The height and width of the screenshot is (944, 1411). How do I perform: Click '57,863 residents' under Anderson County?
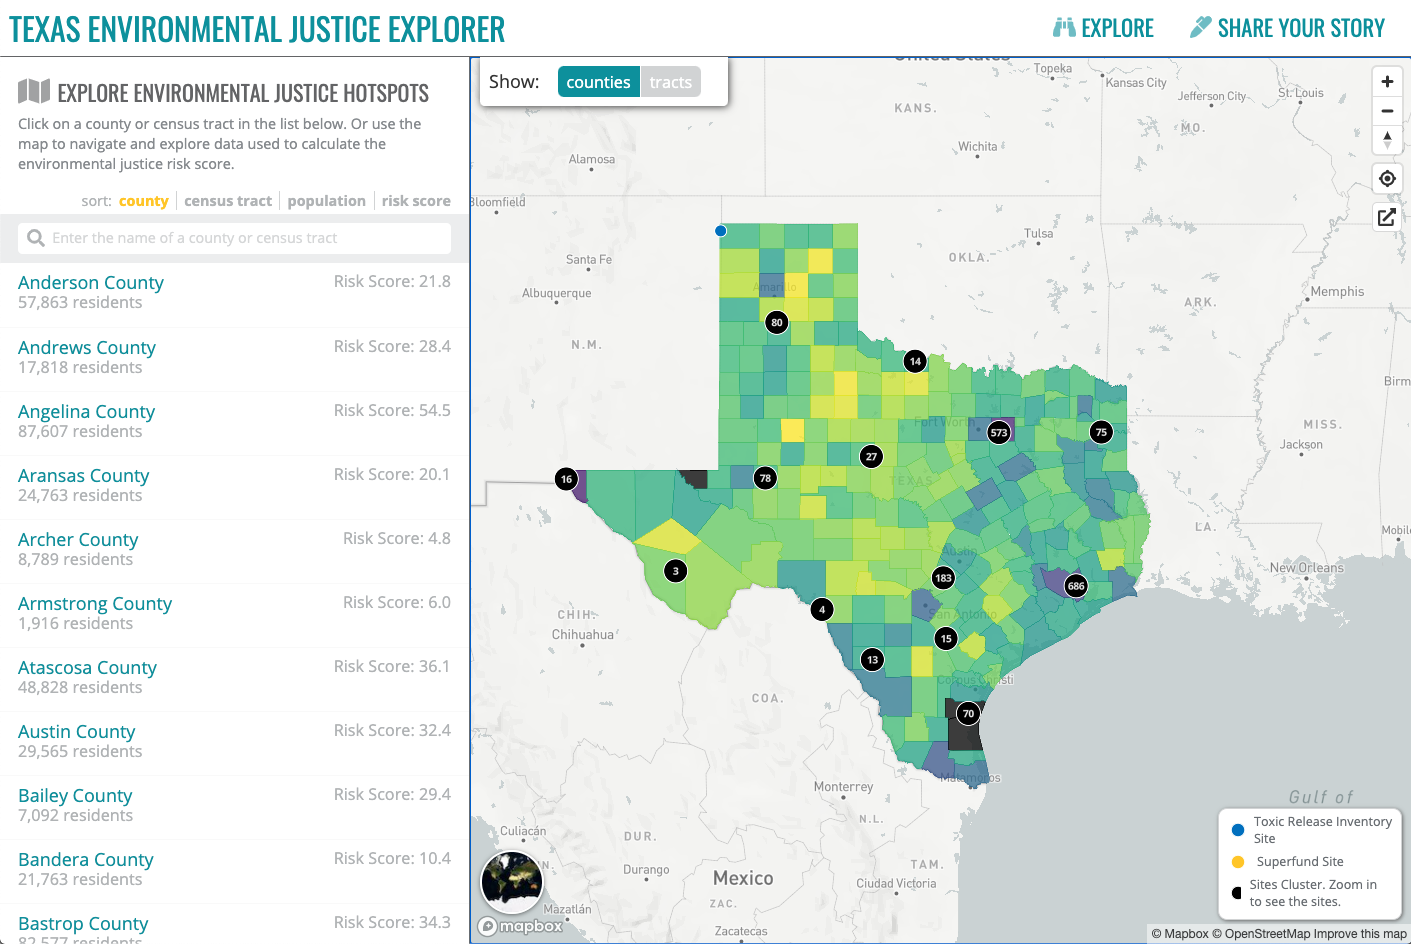80,303
